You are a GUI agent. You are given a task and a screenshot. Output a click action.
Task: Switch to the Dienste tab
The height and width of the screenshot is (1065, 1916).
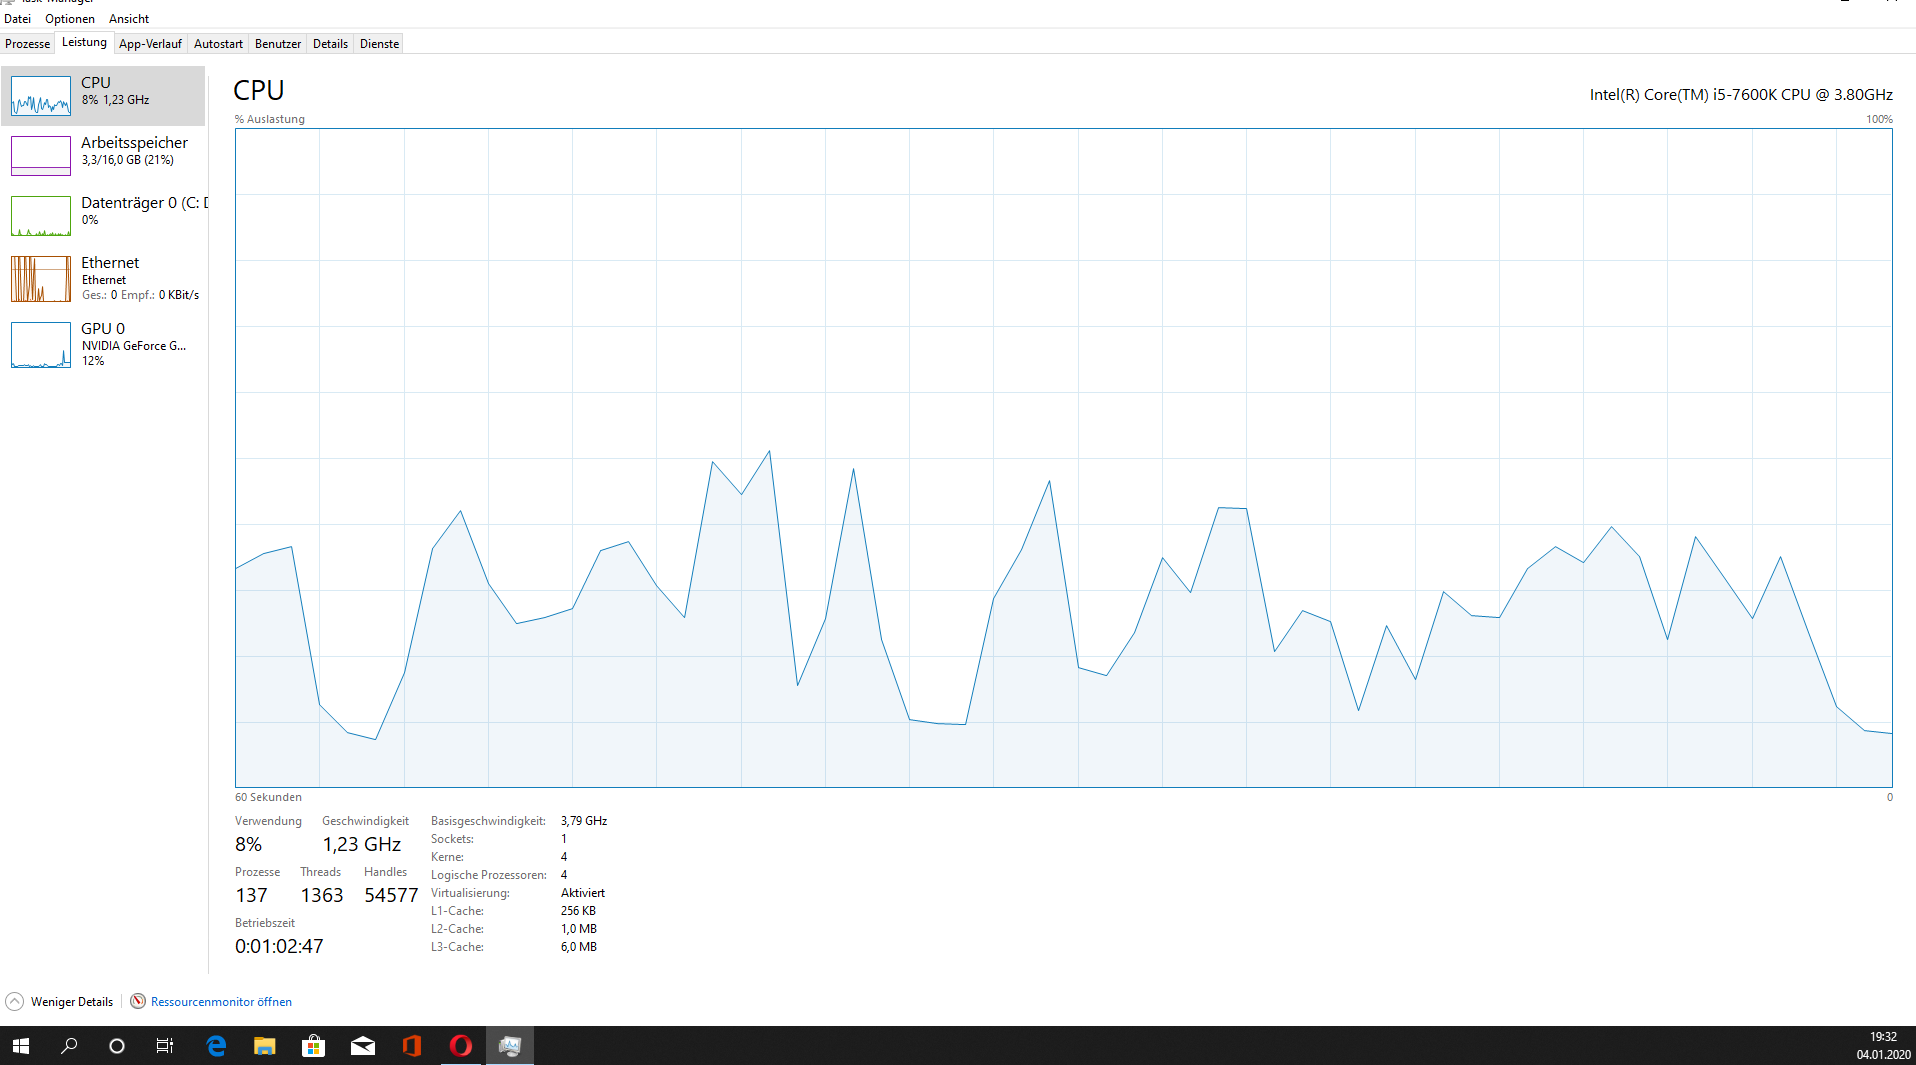point(379,43)
